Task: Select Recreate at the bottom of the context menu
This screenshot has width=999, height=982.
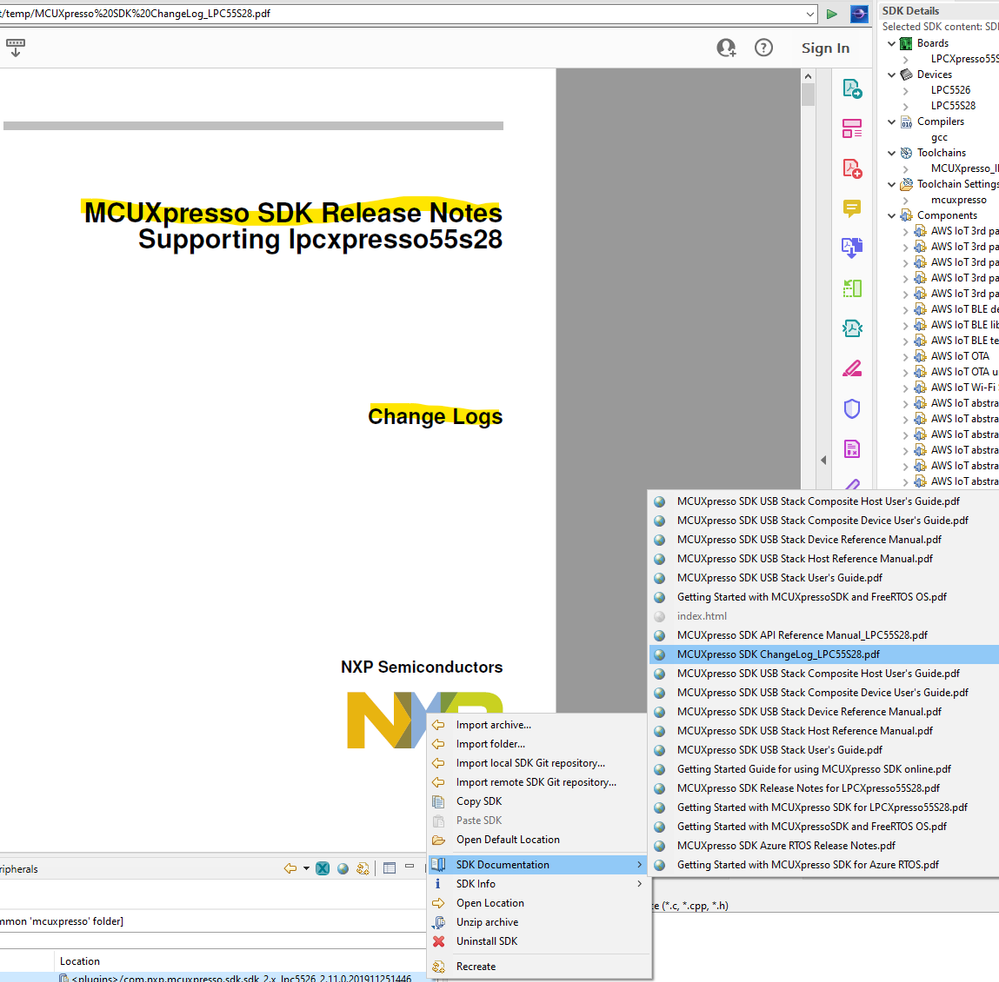Action: pos(539,966)
